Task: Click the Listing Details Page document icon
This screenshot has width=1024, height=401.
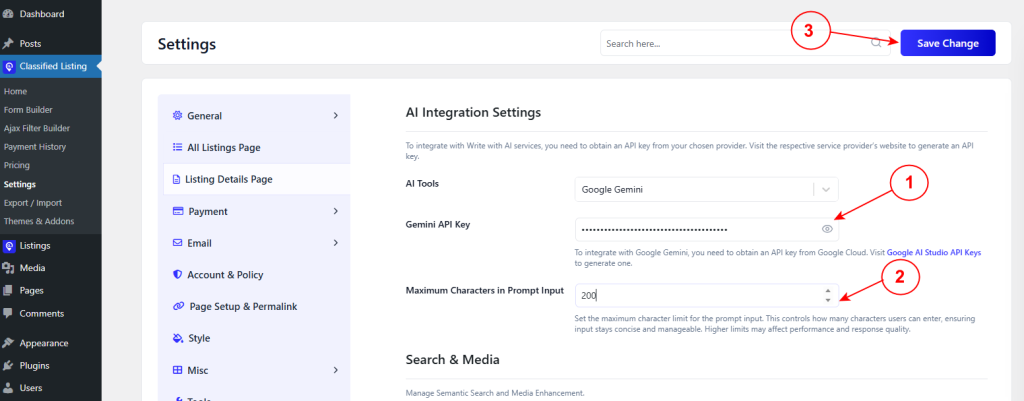Action: click(176, 180)
